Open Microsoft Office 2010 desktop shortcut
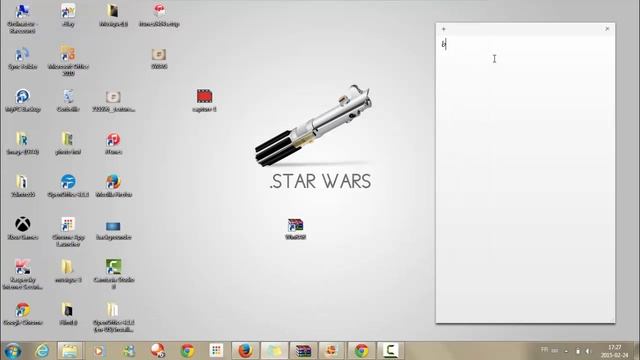The image size is (640, 360). [x=68, y=60]
